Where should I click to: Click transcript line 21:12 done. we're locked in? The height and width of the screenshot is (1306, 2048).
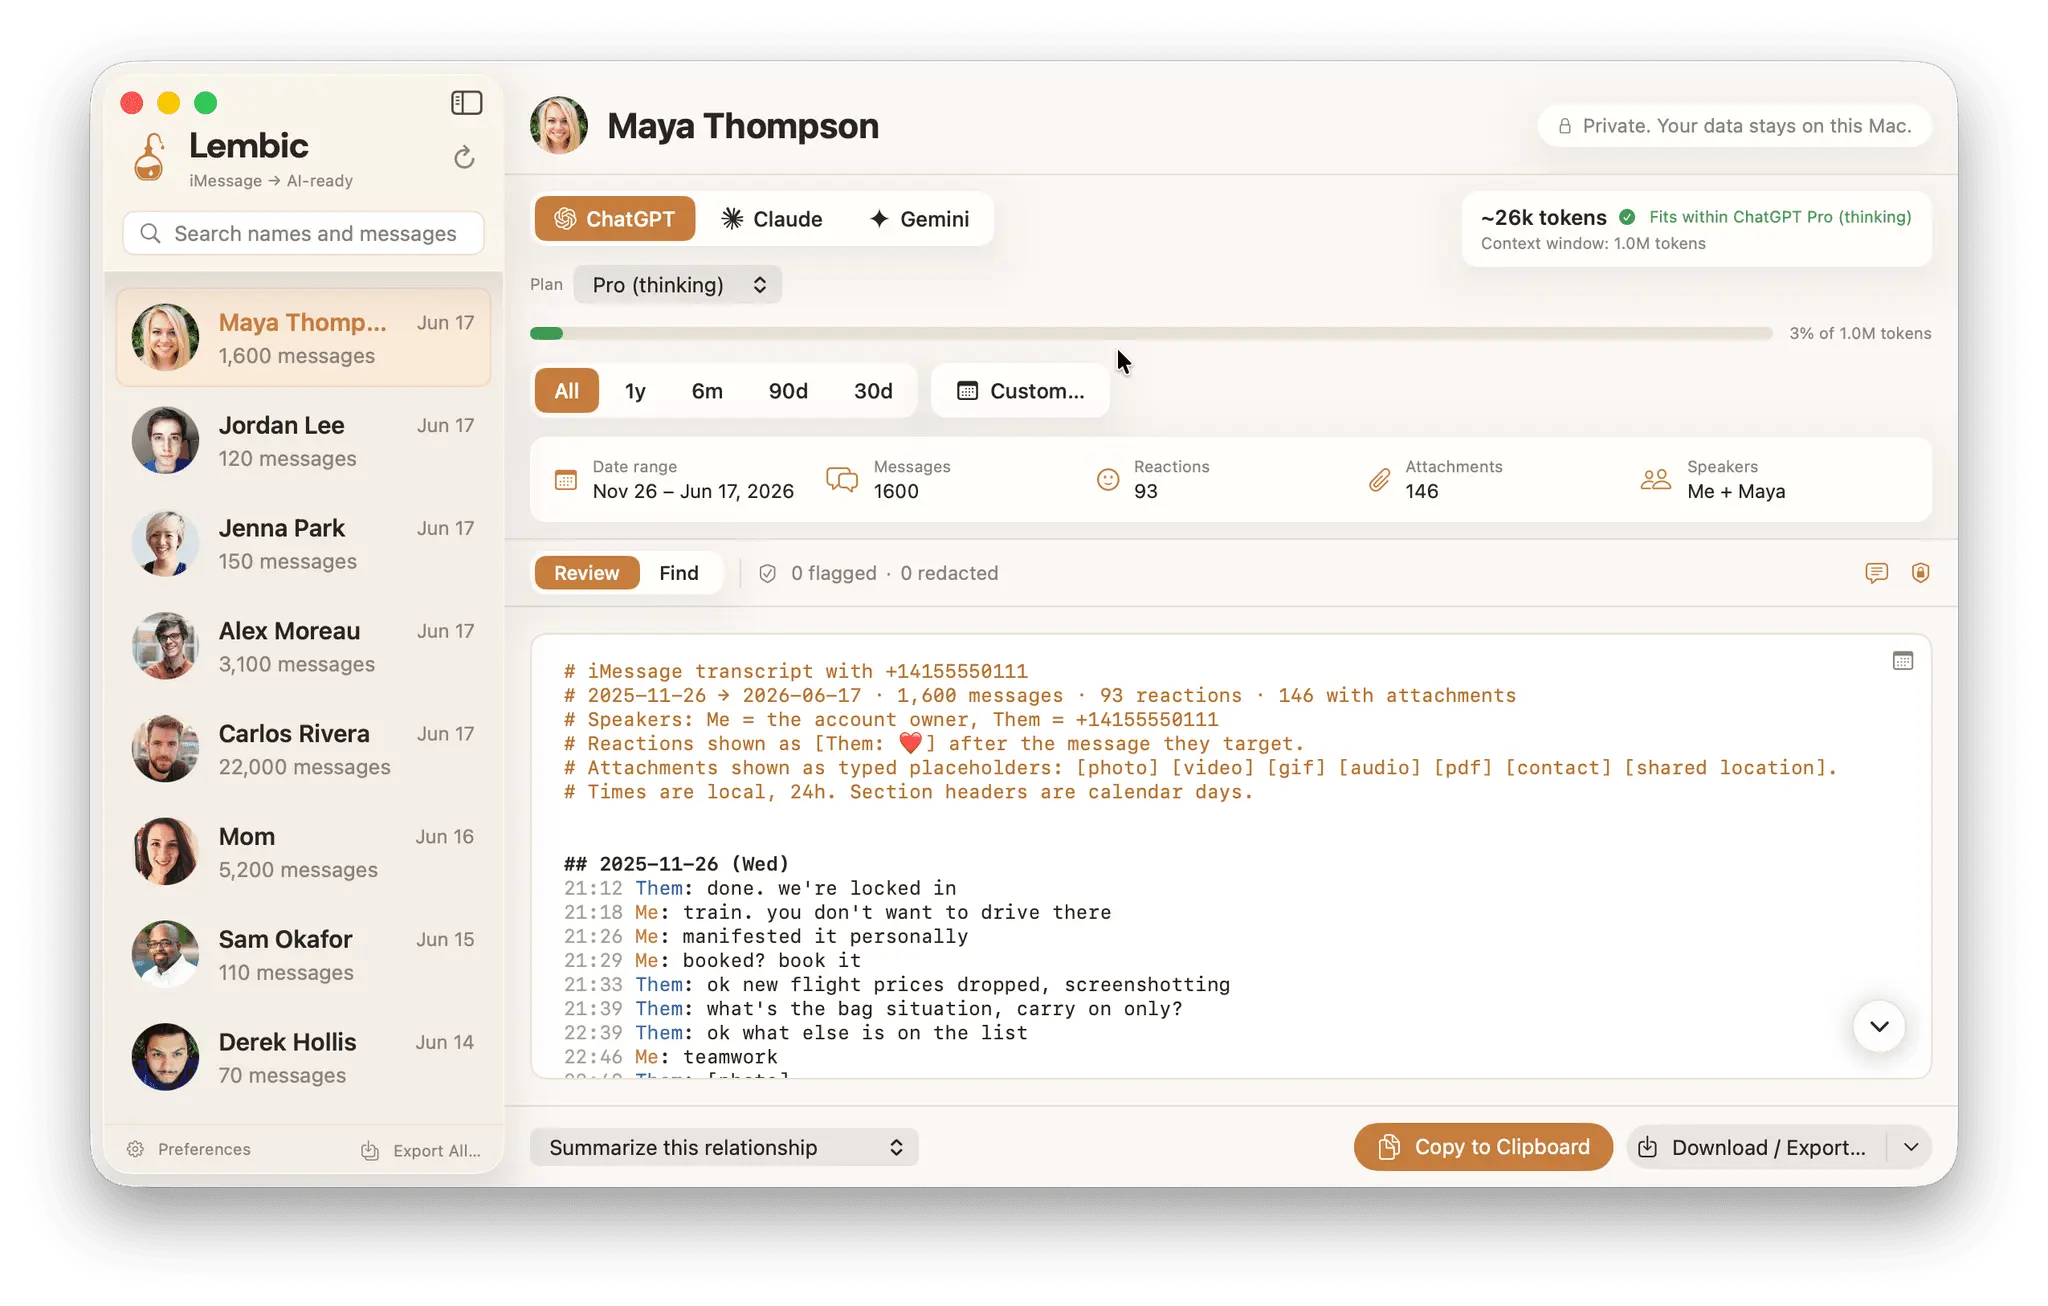[x=760, y=888]
